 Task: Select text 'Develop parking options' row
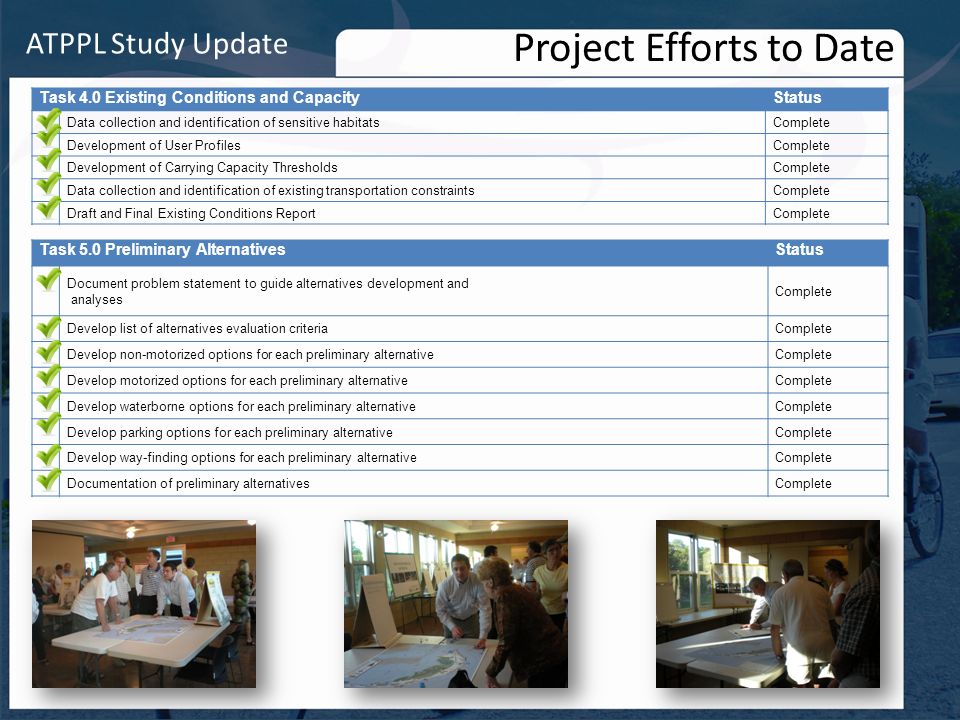[x=230, y=433]
